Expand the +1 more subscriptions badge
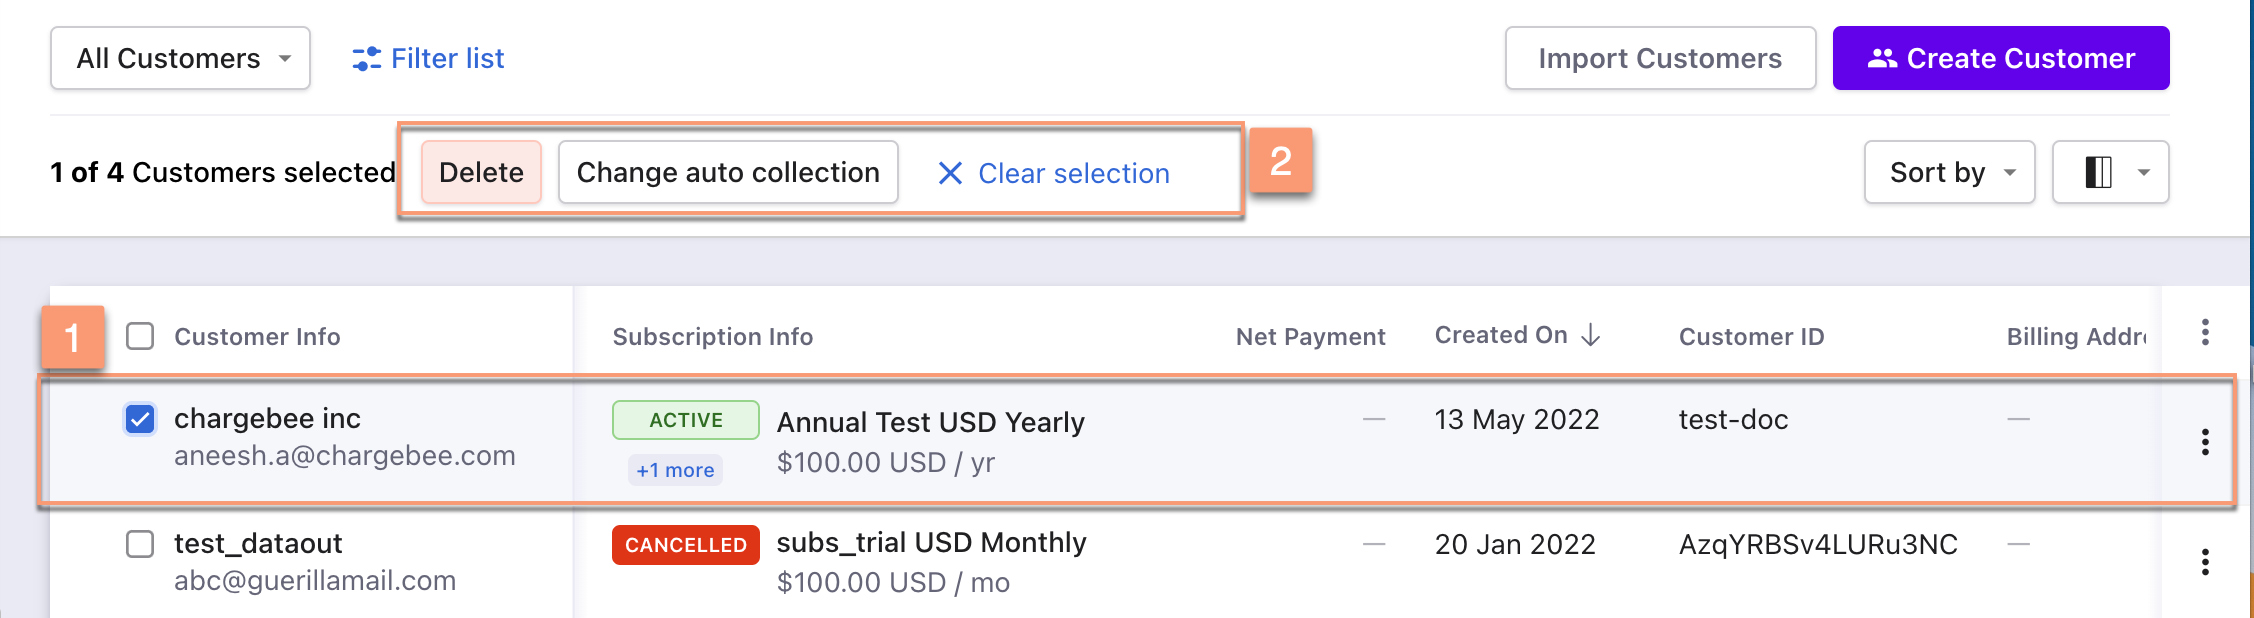 pyautogui.click(x=675, y=470)
